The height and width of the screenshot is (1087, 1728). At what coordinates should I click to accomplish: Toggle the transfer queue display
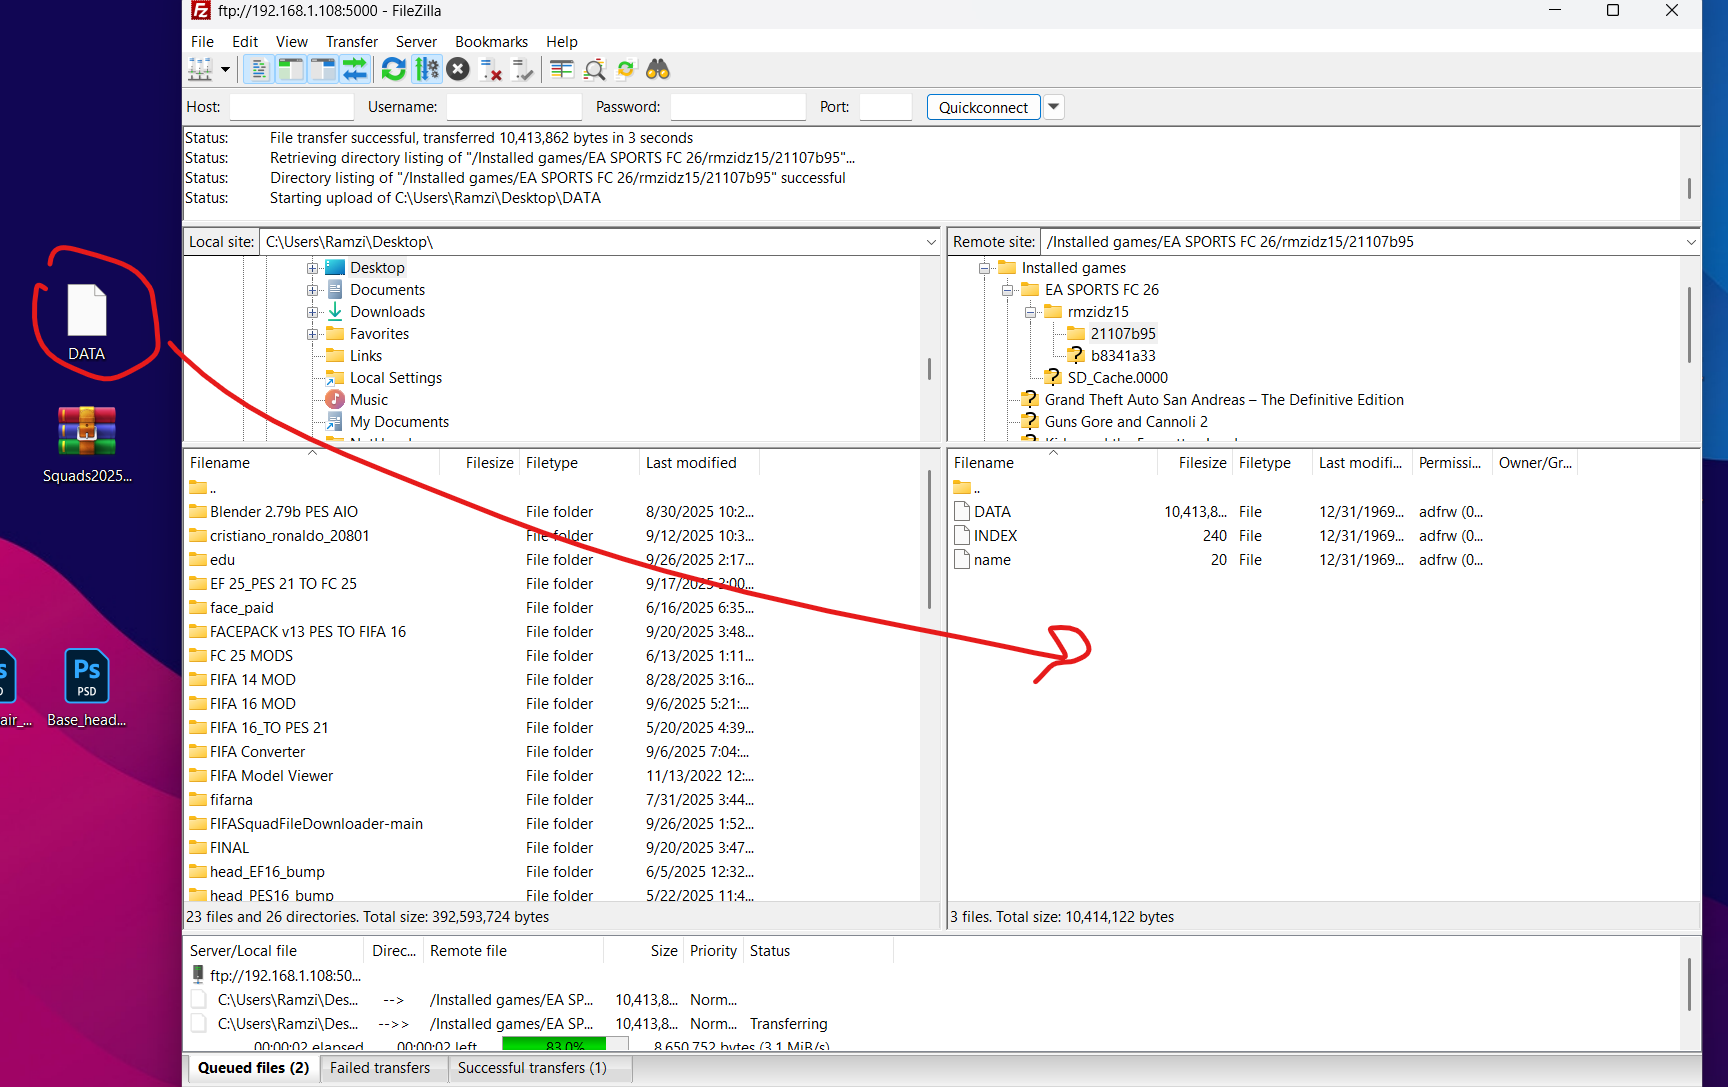354,69
